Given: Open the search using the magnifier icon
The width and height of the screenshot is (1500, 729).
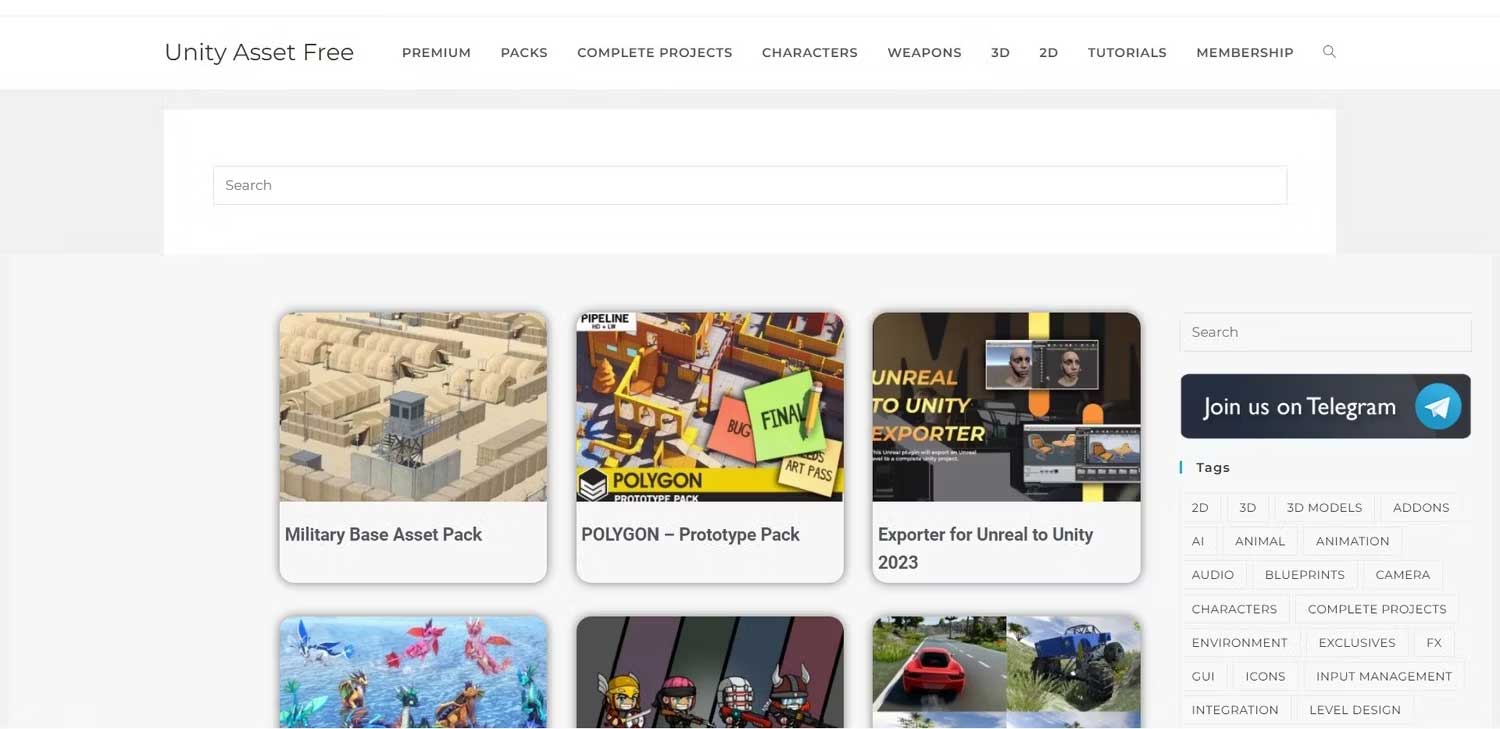Looking at the screenshot, I should pos(1329,51).
